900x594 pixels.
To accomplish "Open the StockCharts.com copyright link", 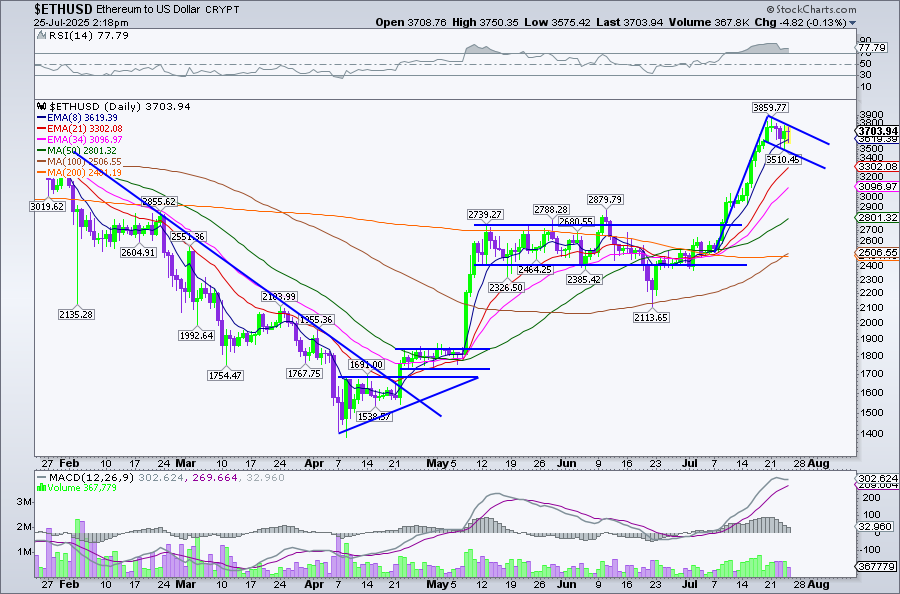I will click(810, 9).
